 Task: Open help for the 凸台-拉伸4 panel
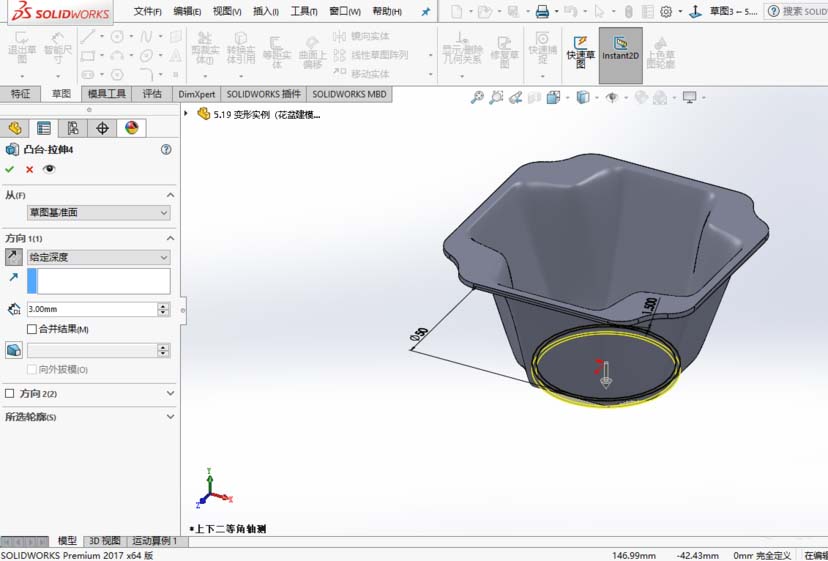166,149
